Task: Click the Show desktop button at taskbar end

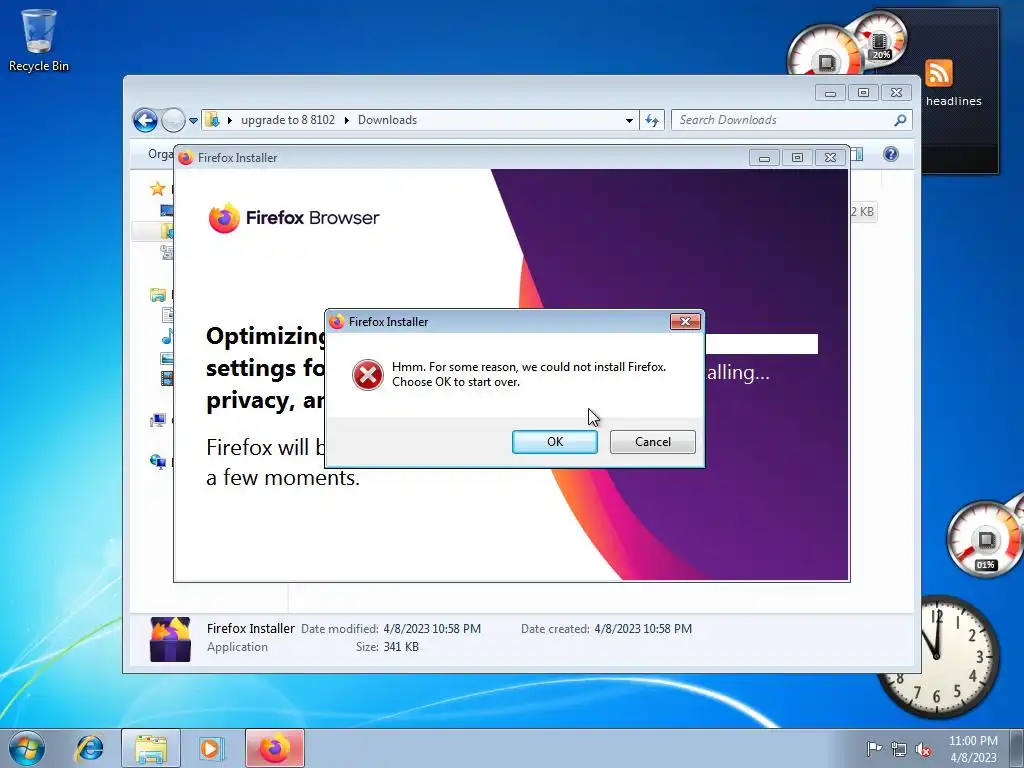Action: (x=1018, y=748)
